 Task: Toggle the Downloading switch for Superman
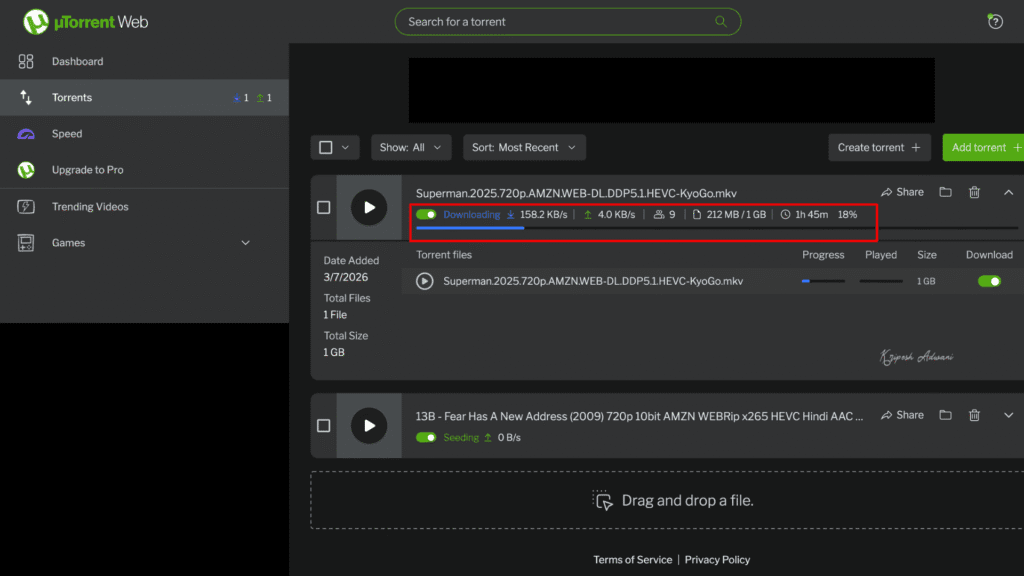pyautogui.click(x=426, y=214)
